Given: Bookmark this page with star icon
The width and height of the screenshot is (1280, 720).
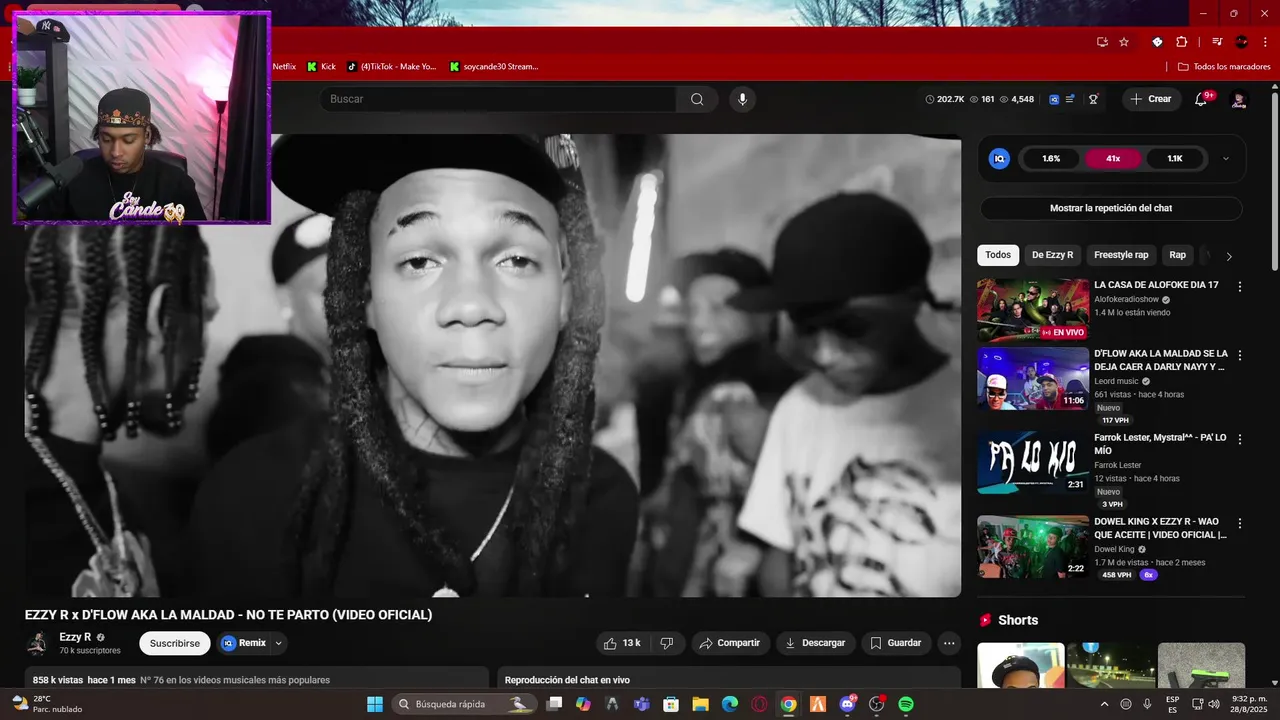Looking at the screenshot, I should 1124,42.
